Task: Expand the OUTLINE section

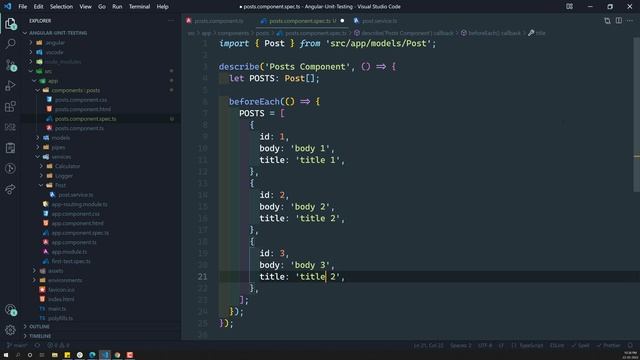Action: (36, 327)
